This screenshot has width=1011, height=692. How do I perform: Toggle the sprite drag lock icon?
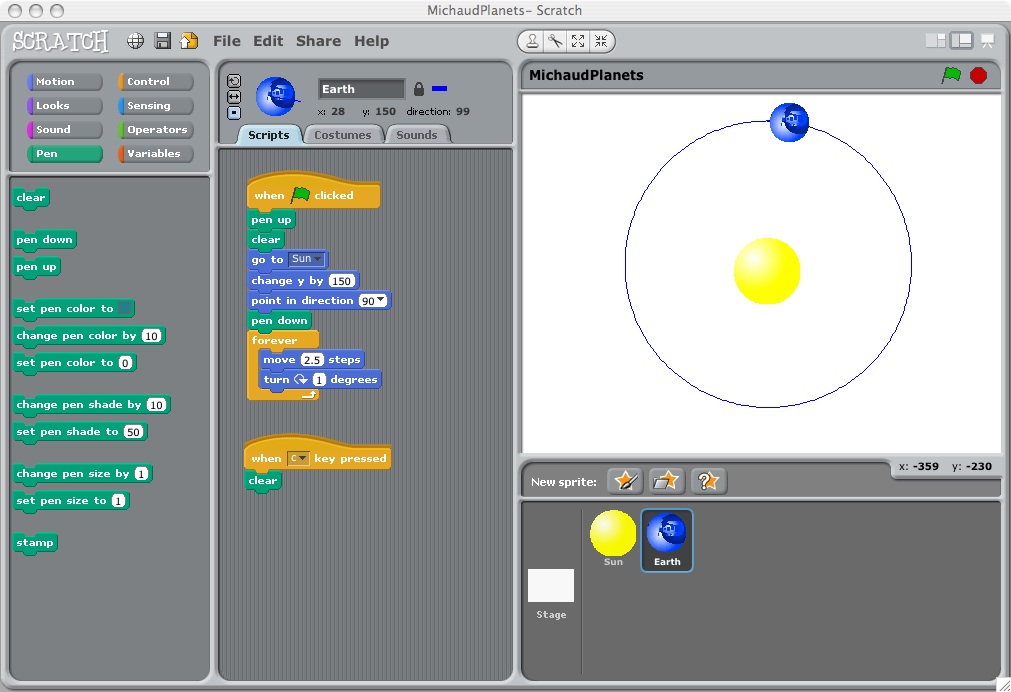tap(418, 89)
